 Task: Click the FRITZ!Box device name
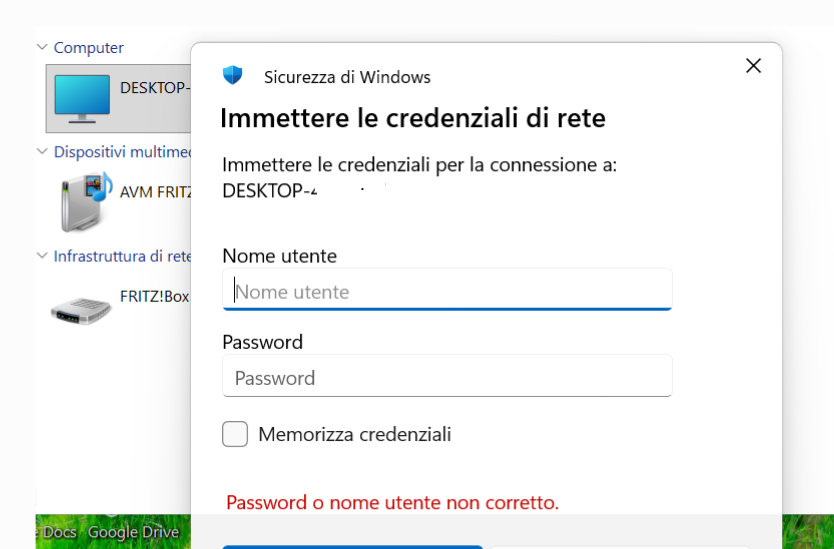155,296
